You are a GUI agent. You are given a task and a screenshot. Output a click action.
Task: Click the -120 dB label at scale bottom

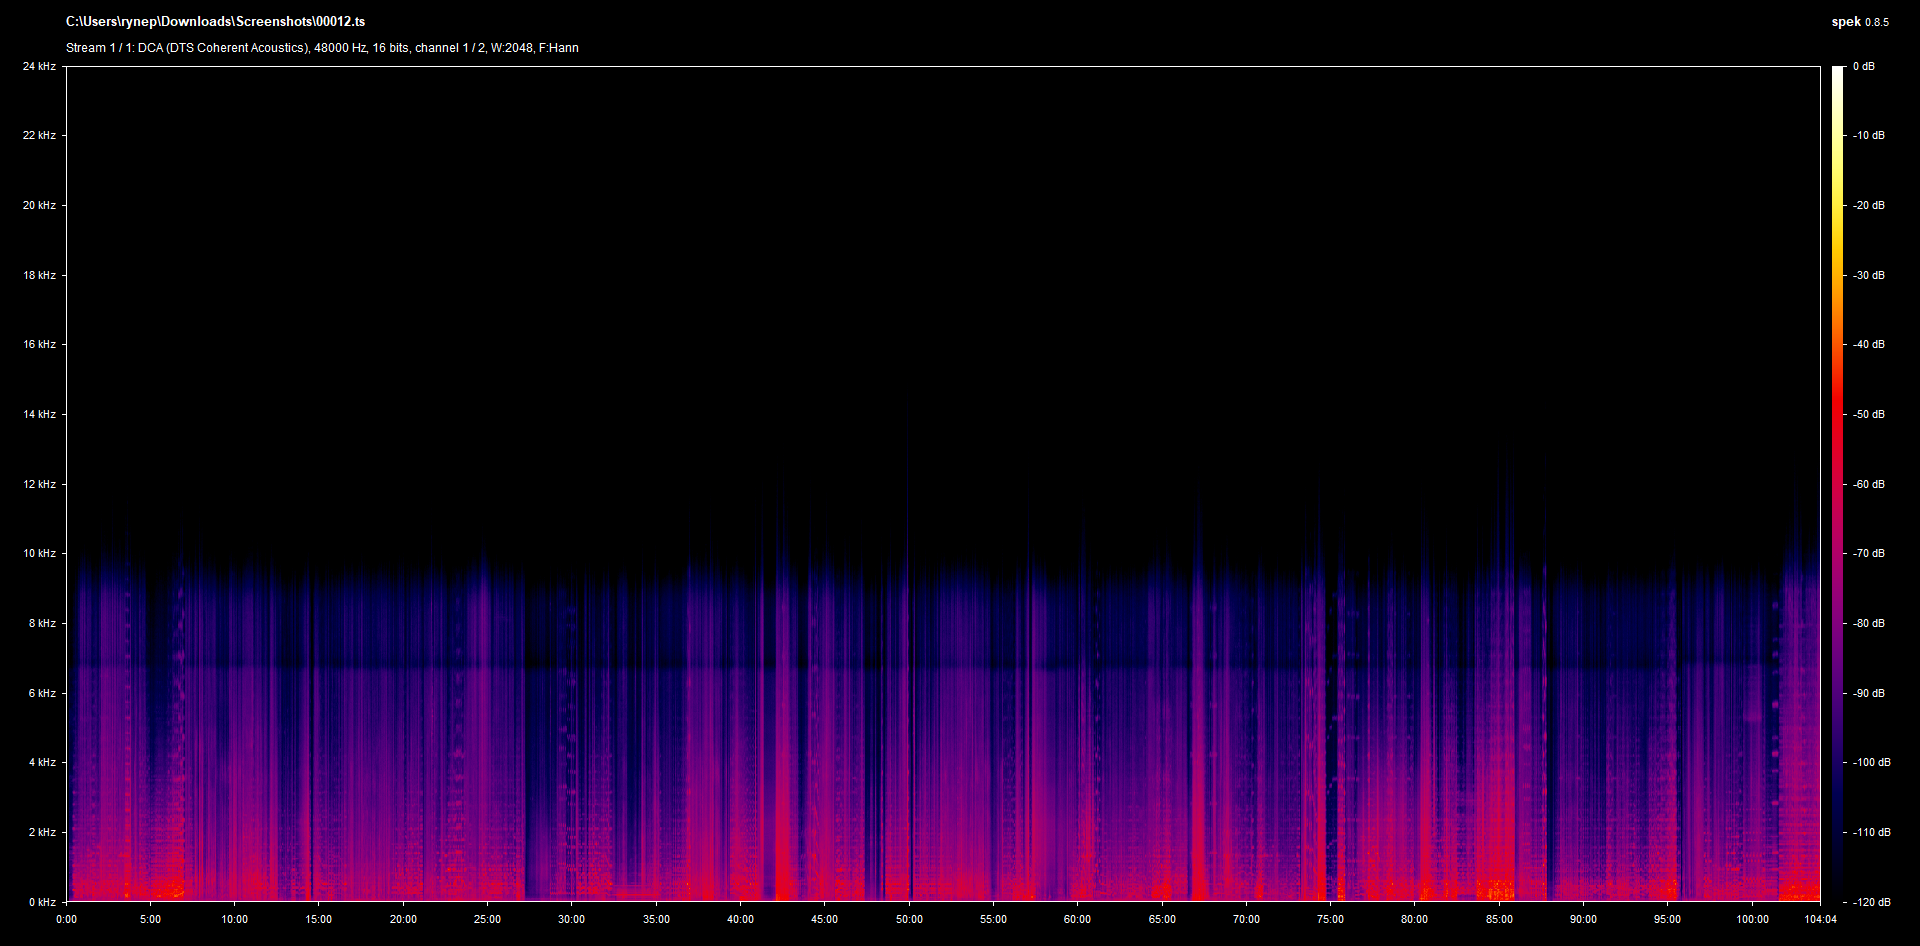pos(1870,902)
